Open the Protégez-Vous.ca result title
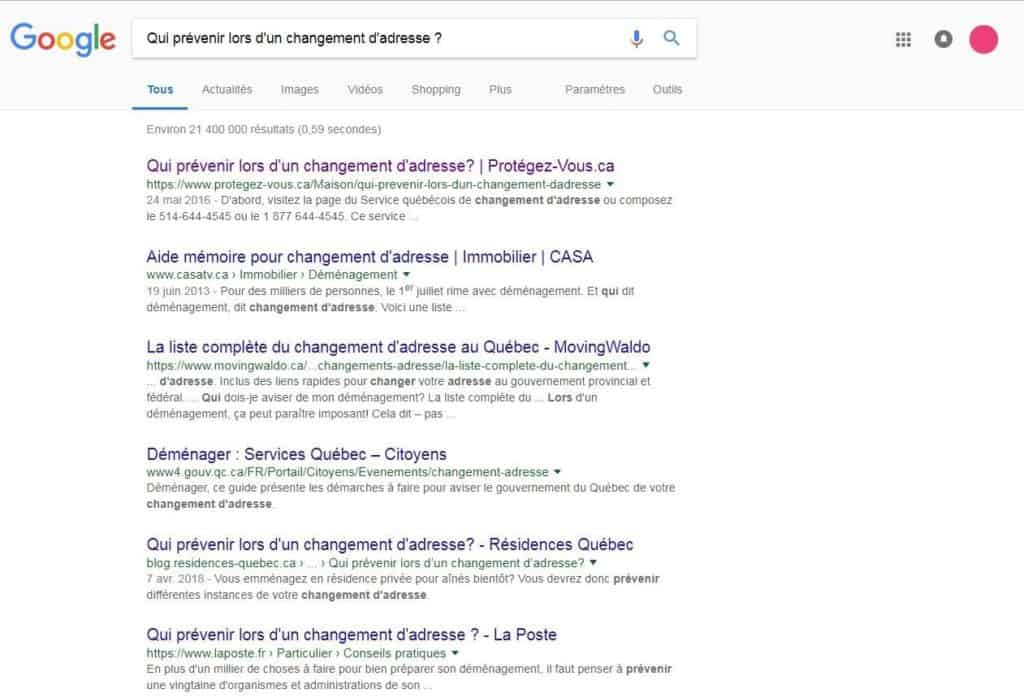Viewport: 1024px width, 698px height. [x=380, y=166]
